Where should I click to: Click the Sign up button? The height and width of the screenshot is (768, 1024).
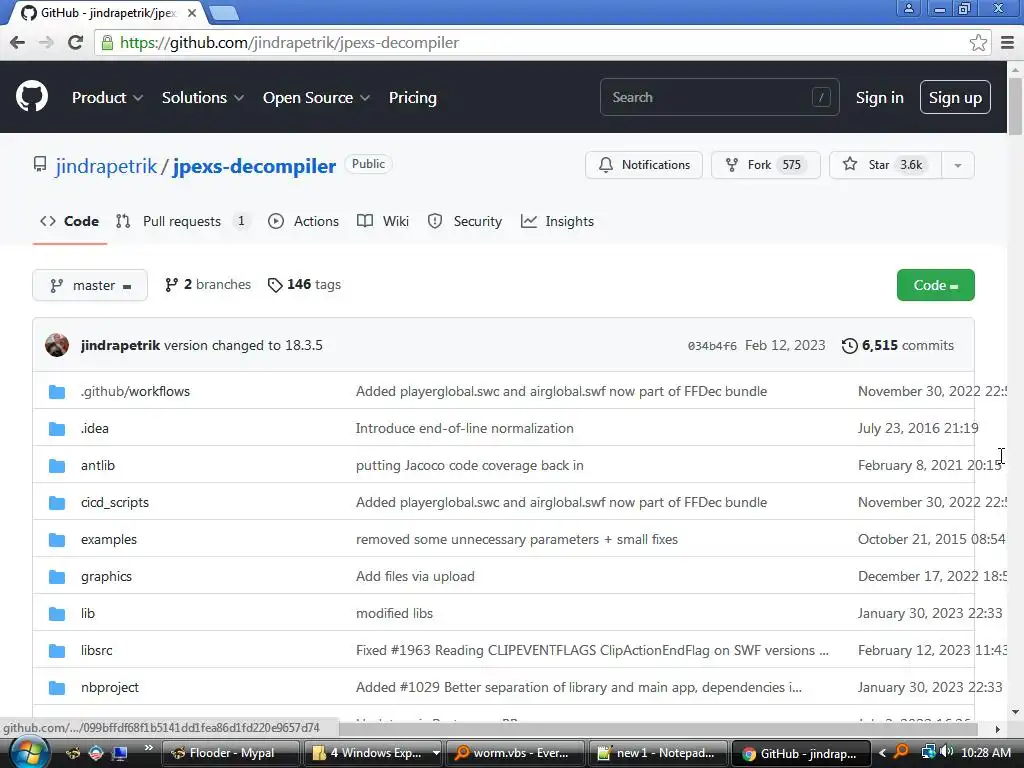pyautogui.click(x=955, y=97)
